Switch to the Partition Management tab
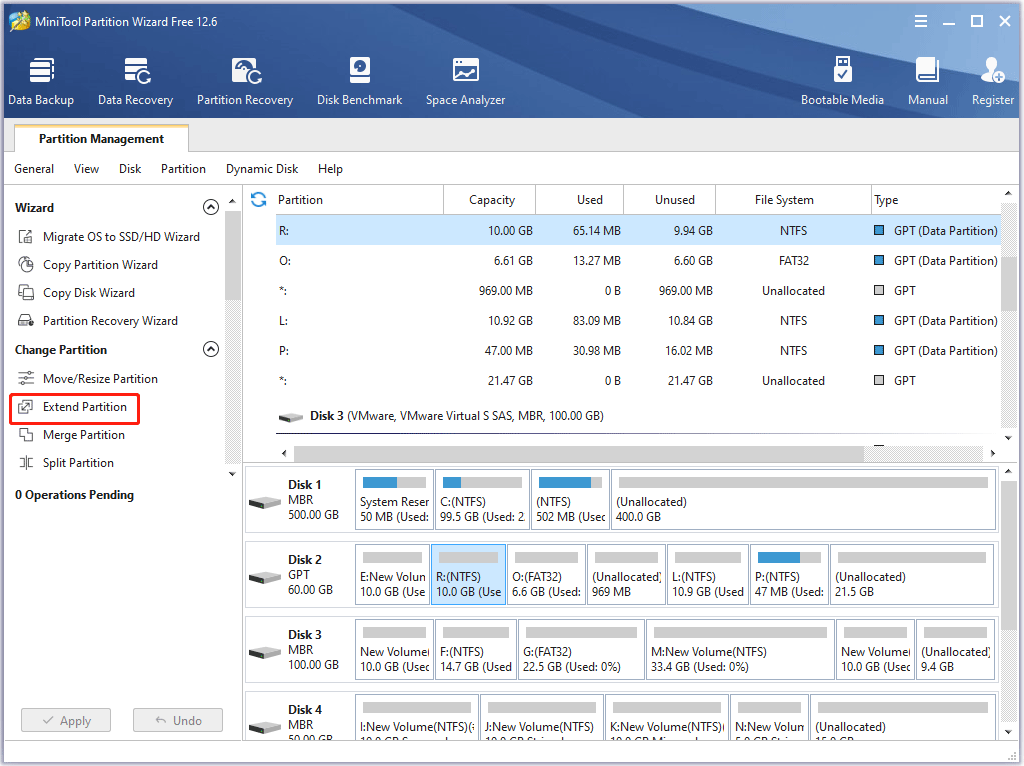The height and width of the screenshot is (766, 1024). click(x=101, y=138)
